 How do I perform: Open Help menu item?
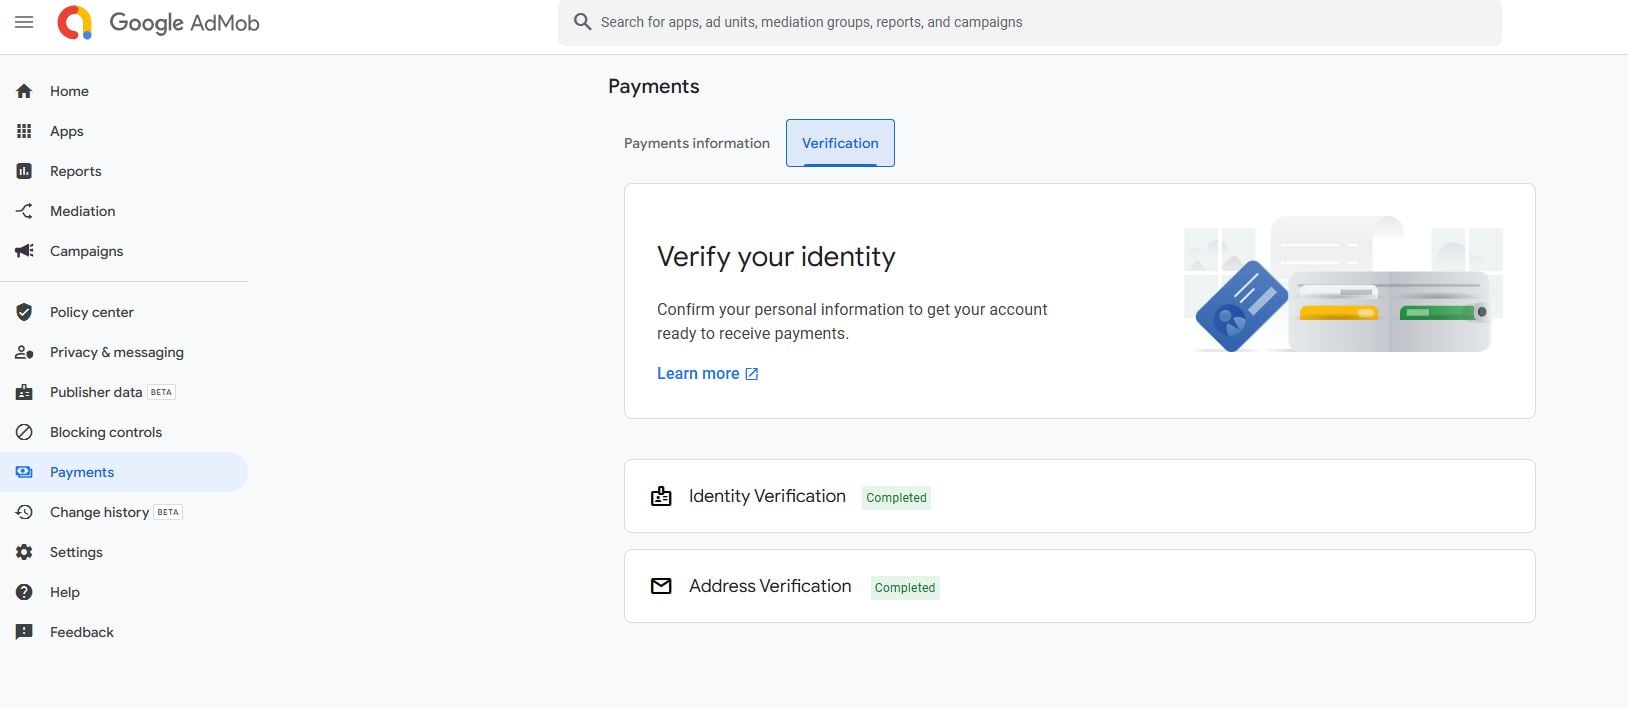tap(124, 592)
